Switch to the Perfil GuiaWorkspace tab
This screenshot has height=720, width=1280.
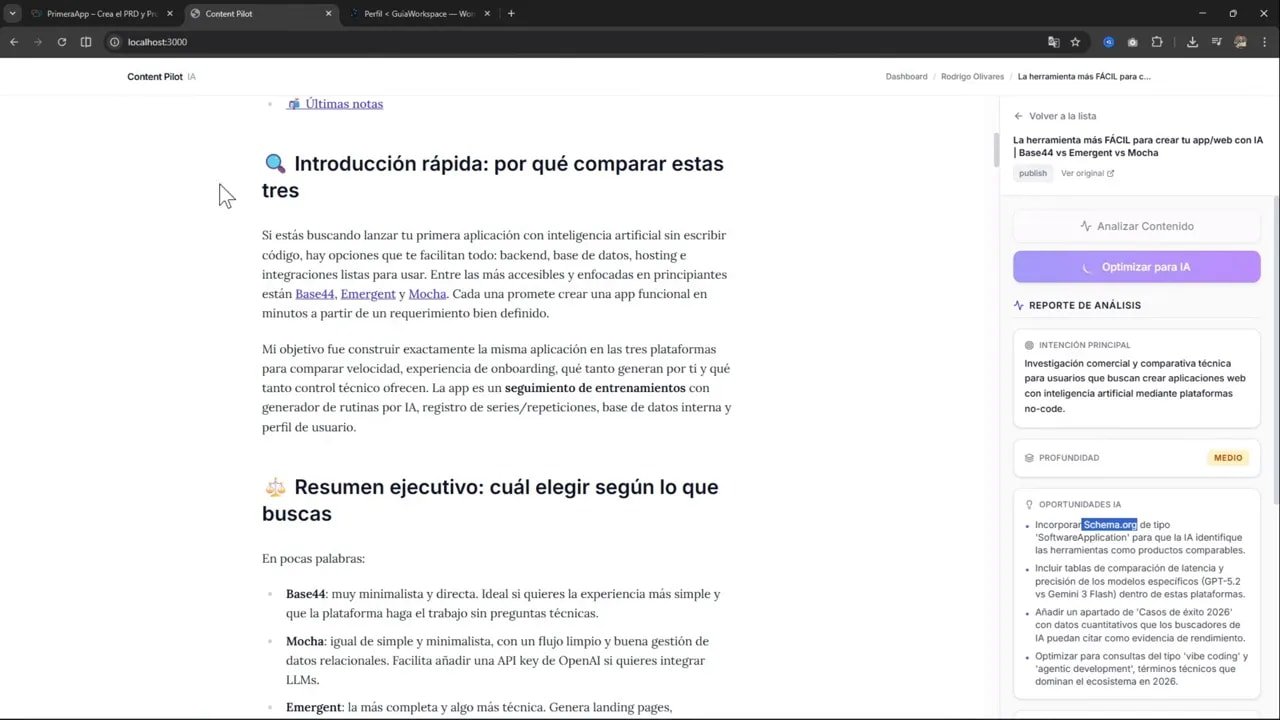(415, 13)
